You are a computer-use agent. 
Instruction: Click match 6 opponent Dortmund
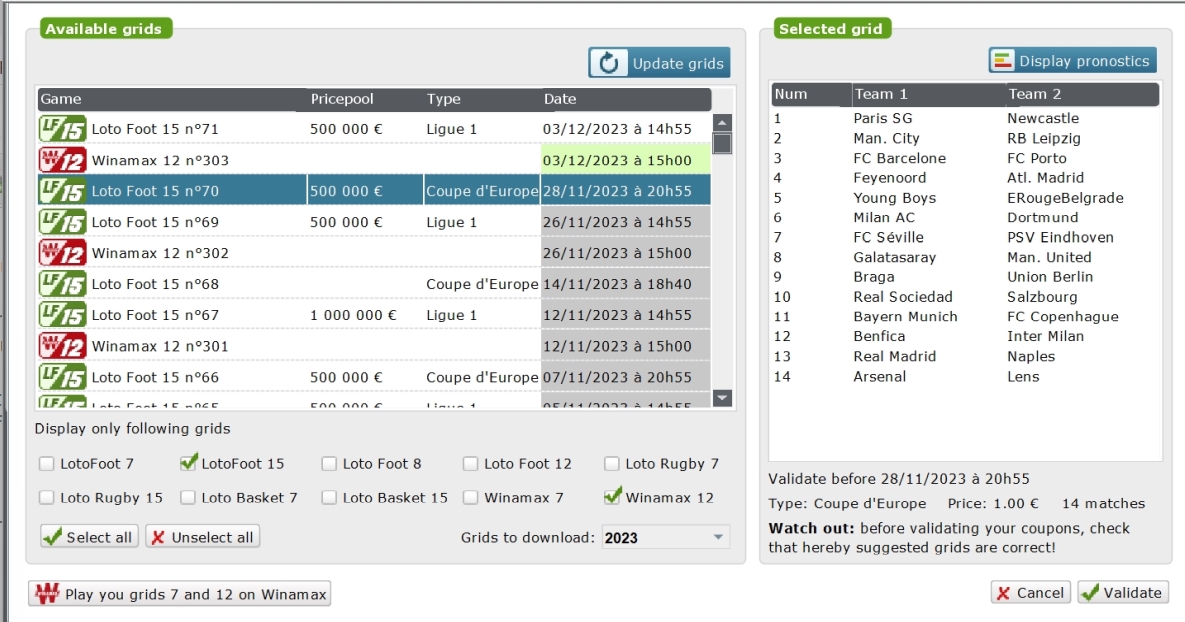point(1042,217)
